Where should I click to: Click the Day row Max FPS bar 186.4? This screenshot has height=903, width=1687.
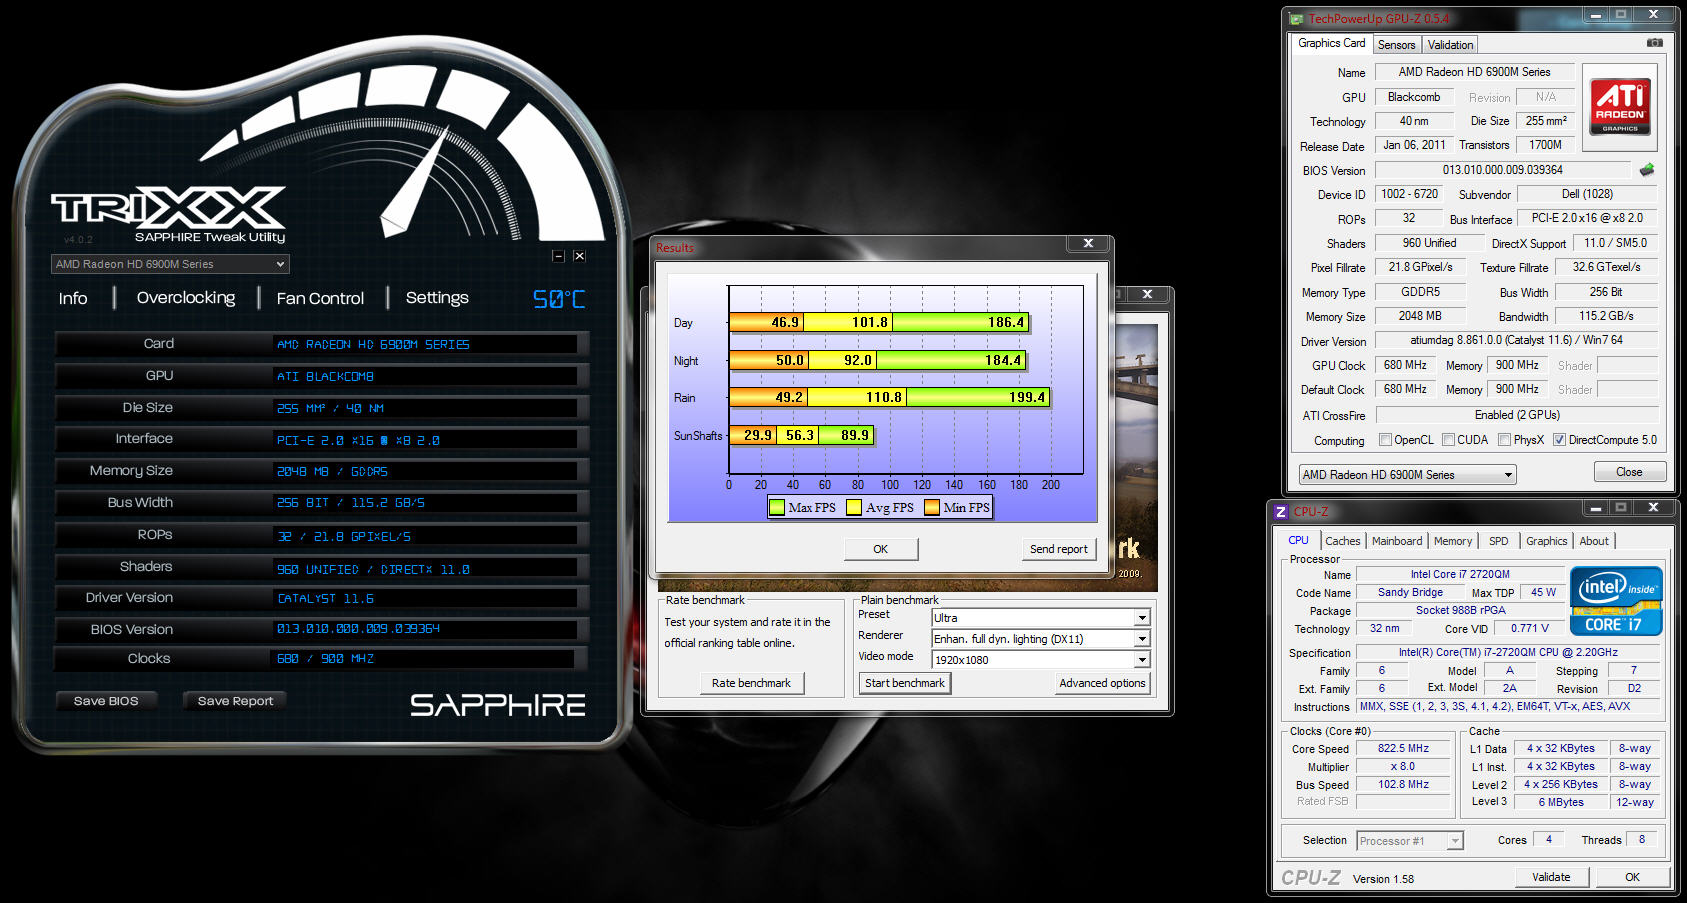point(960,322)
